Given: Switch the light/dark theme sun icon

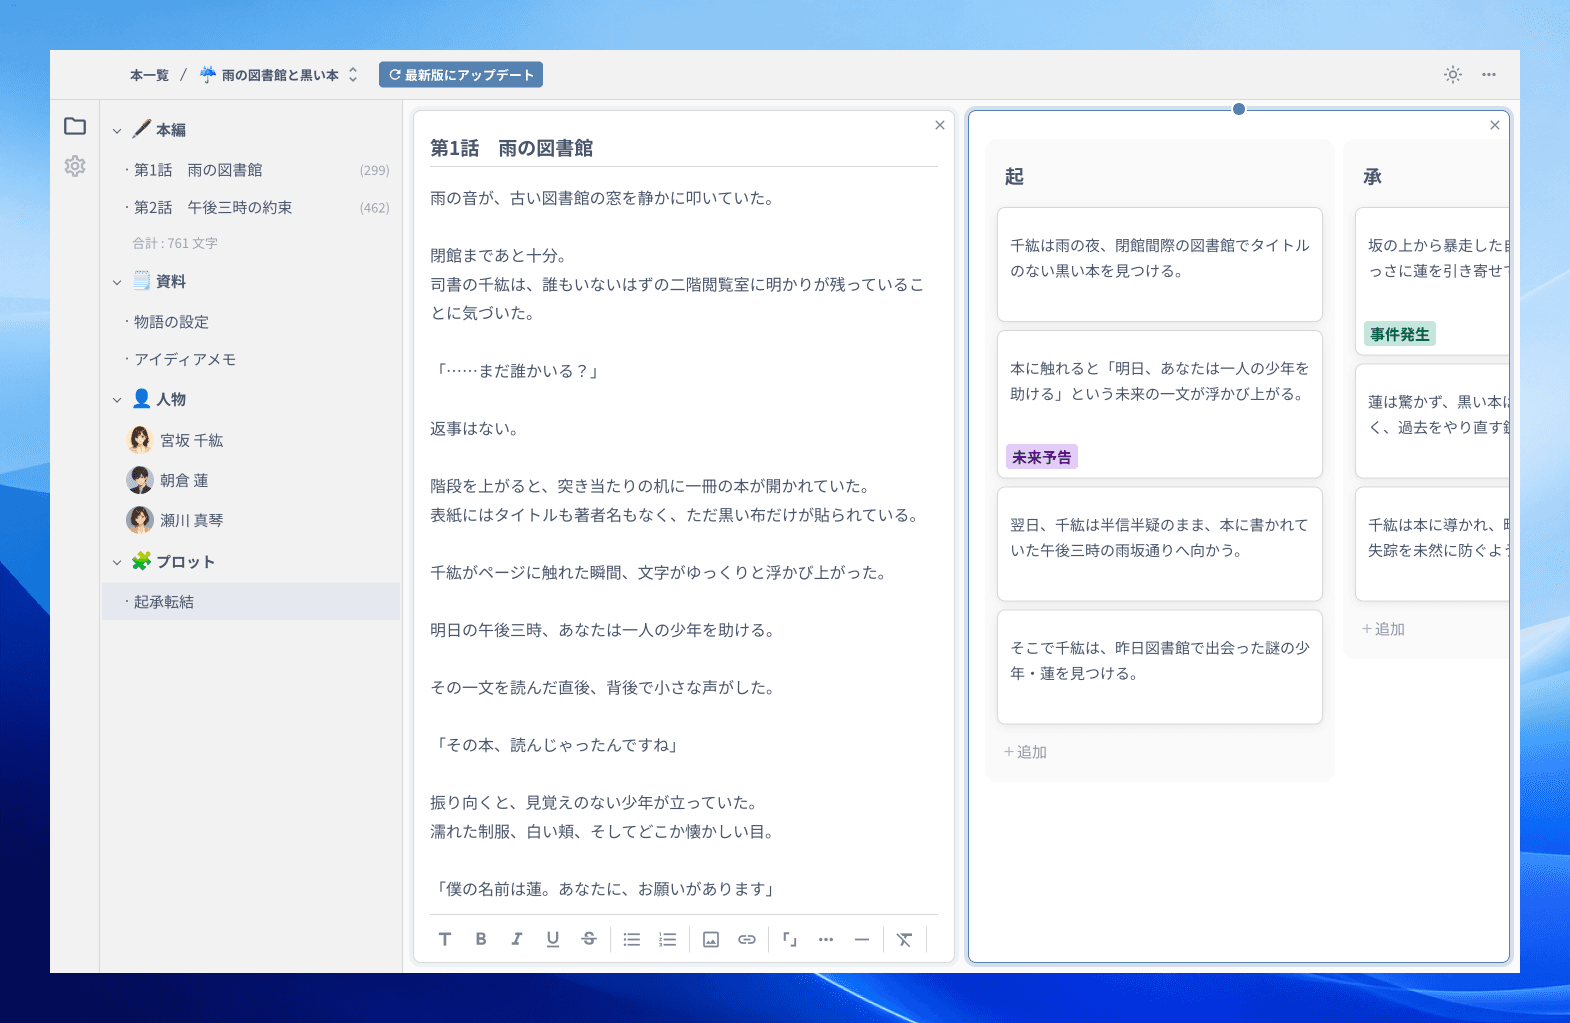Looking at the screenshot, I should tap(1453, 75).
